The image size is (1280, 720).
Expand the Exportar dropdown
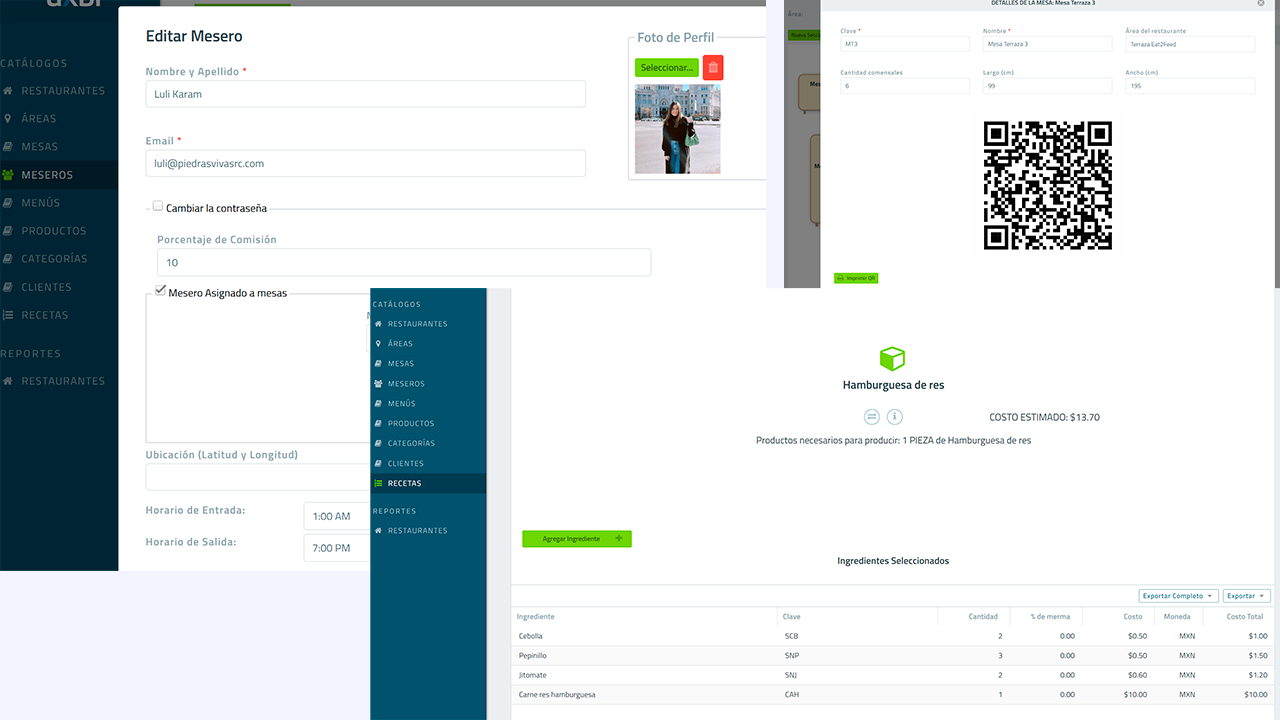click(1246, 595)
